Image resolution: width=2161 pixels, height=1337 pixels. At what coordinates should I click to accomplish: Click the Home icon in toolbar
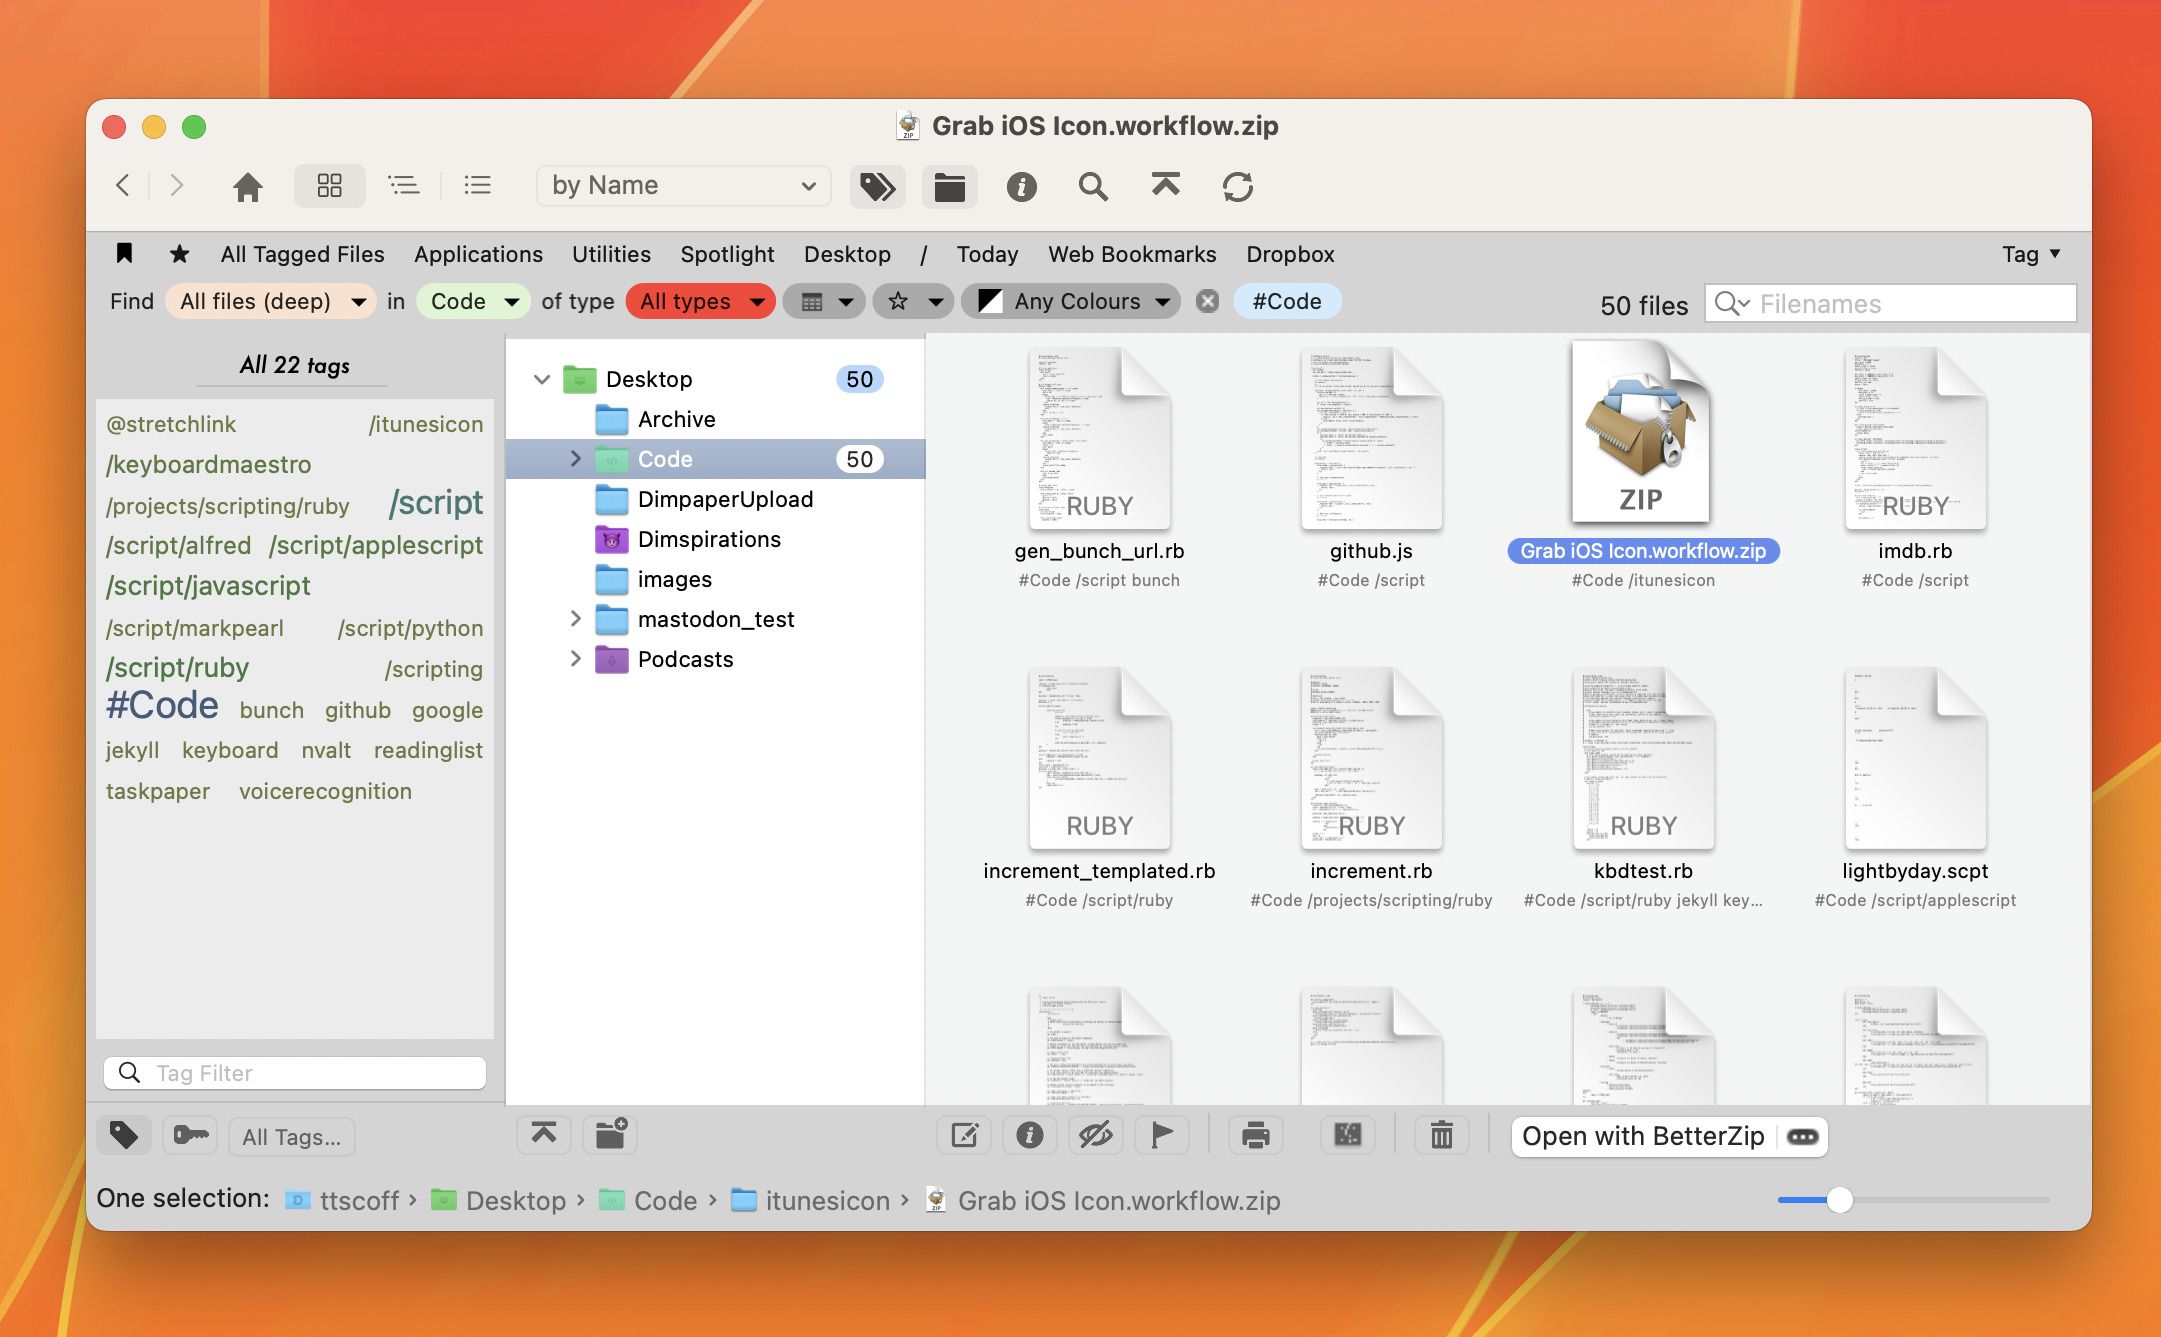(x=247, y=186)
